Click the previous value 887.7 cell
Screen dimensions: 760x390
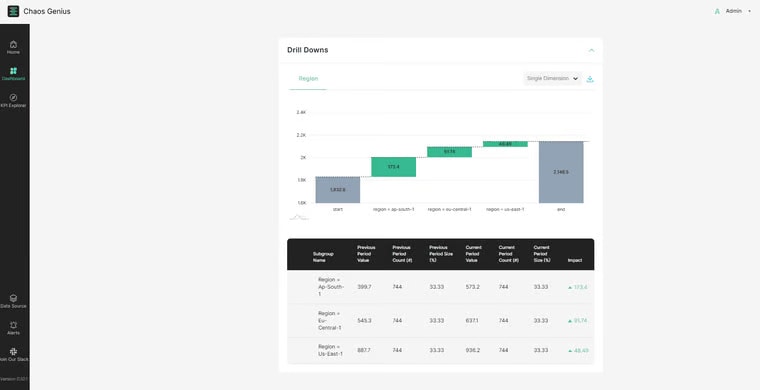tap(364, 350)
